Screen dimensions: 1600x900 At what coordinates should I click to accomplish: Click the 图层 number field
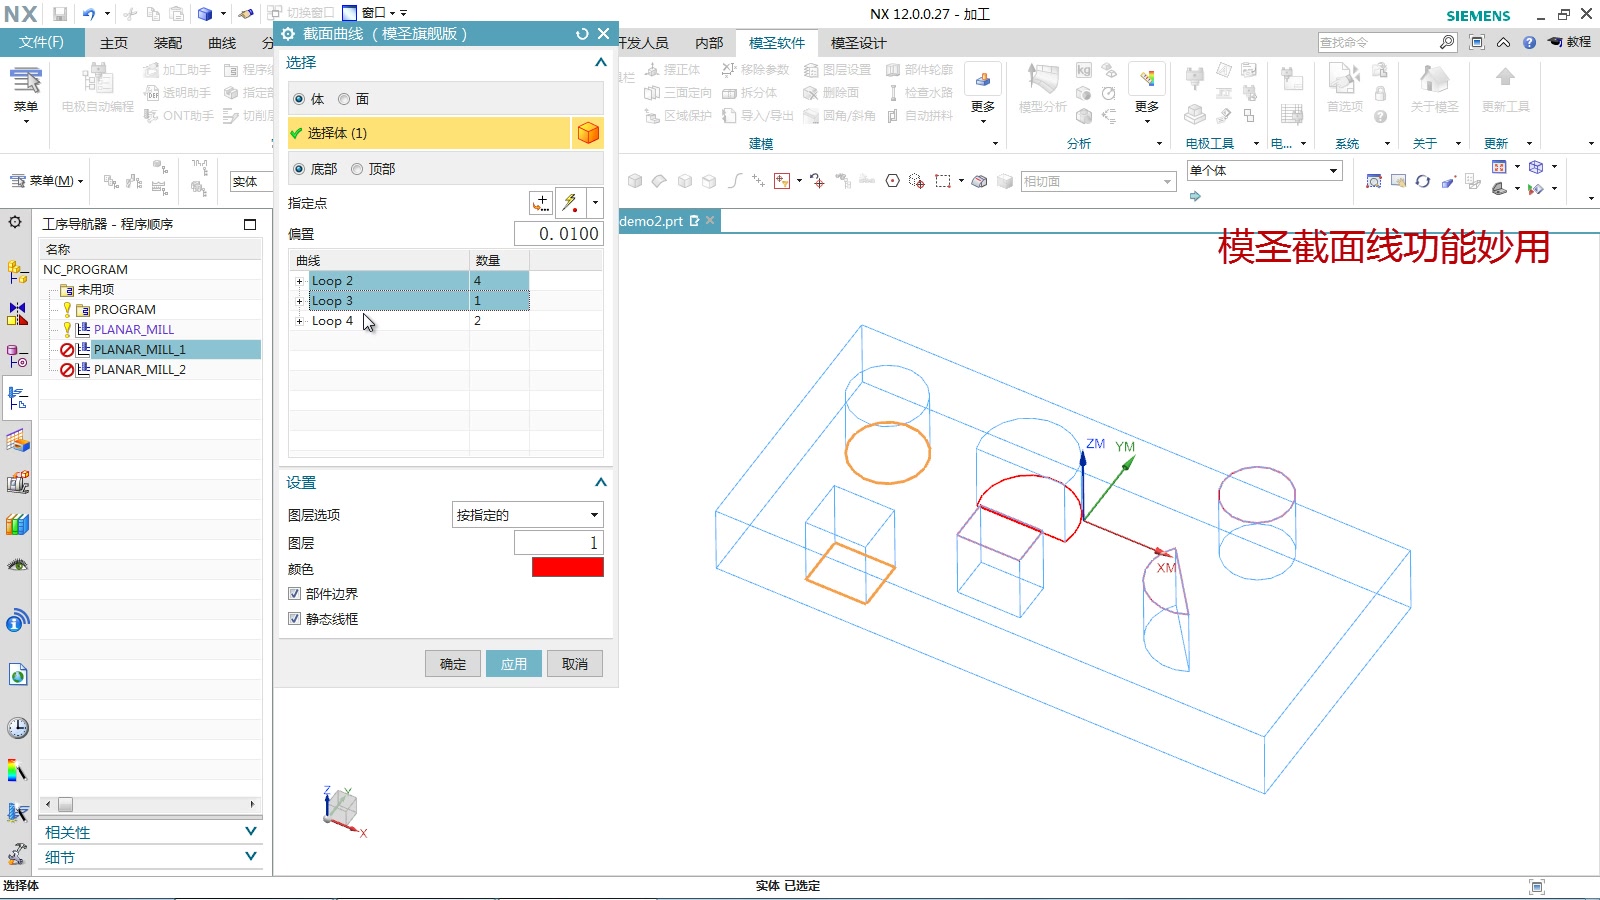pyautogui.click(x=559, y=543)
